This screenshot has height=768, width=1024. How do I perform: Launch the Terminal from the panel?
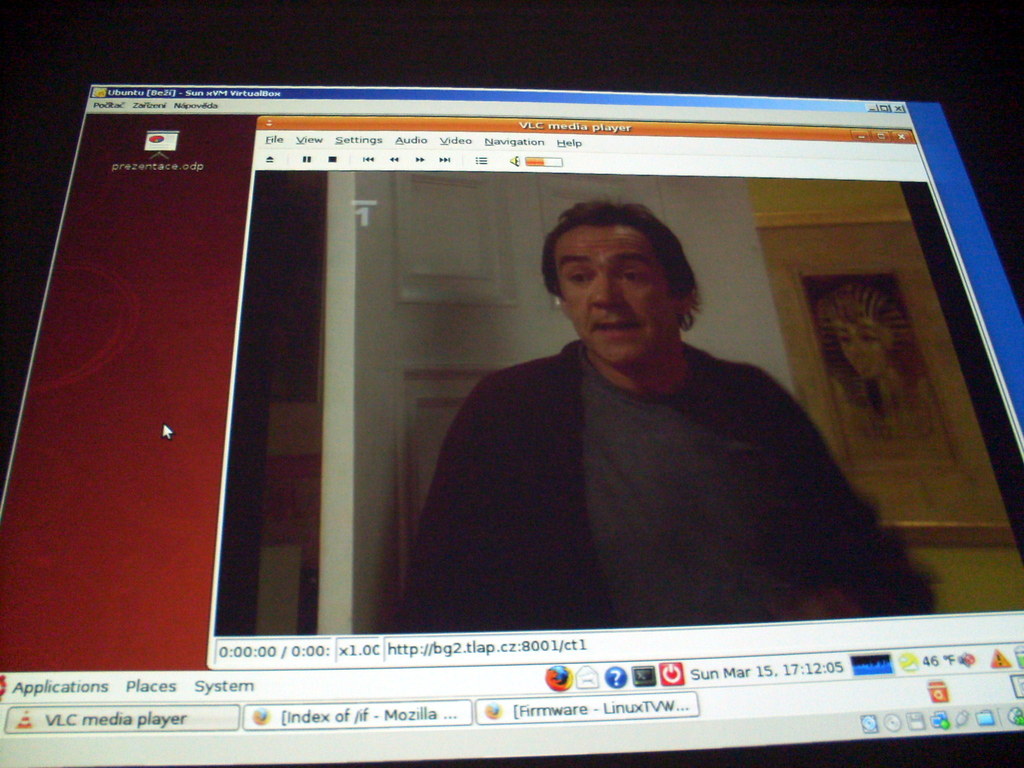644,676
